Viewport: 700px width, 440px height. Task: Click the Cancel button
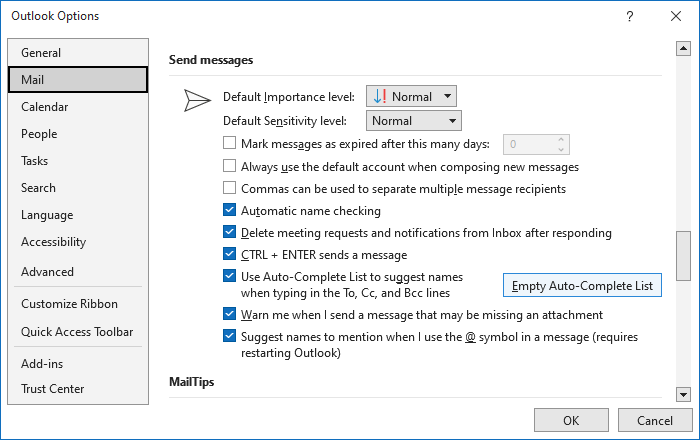[655, 420]
